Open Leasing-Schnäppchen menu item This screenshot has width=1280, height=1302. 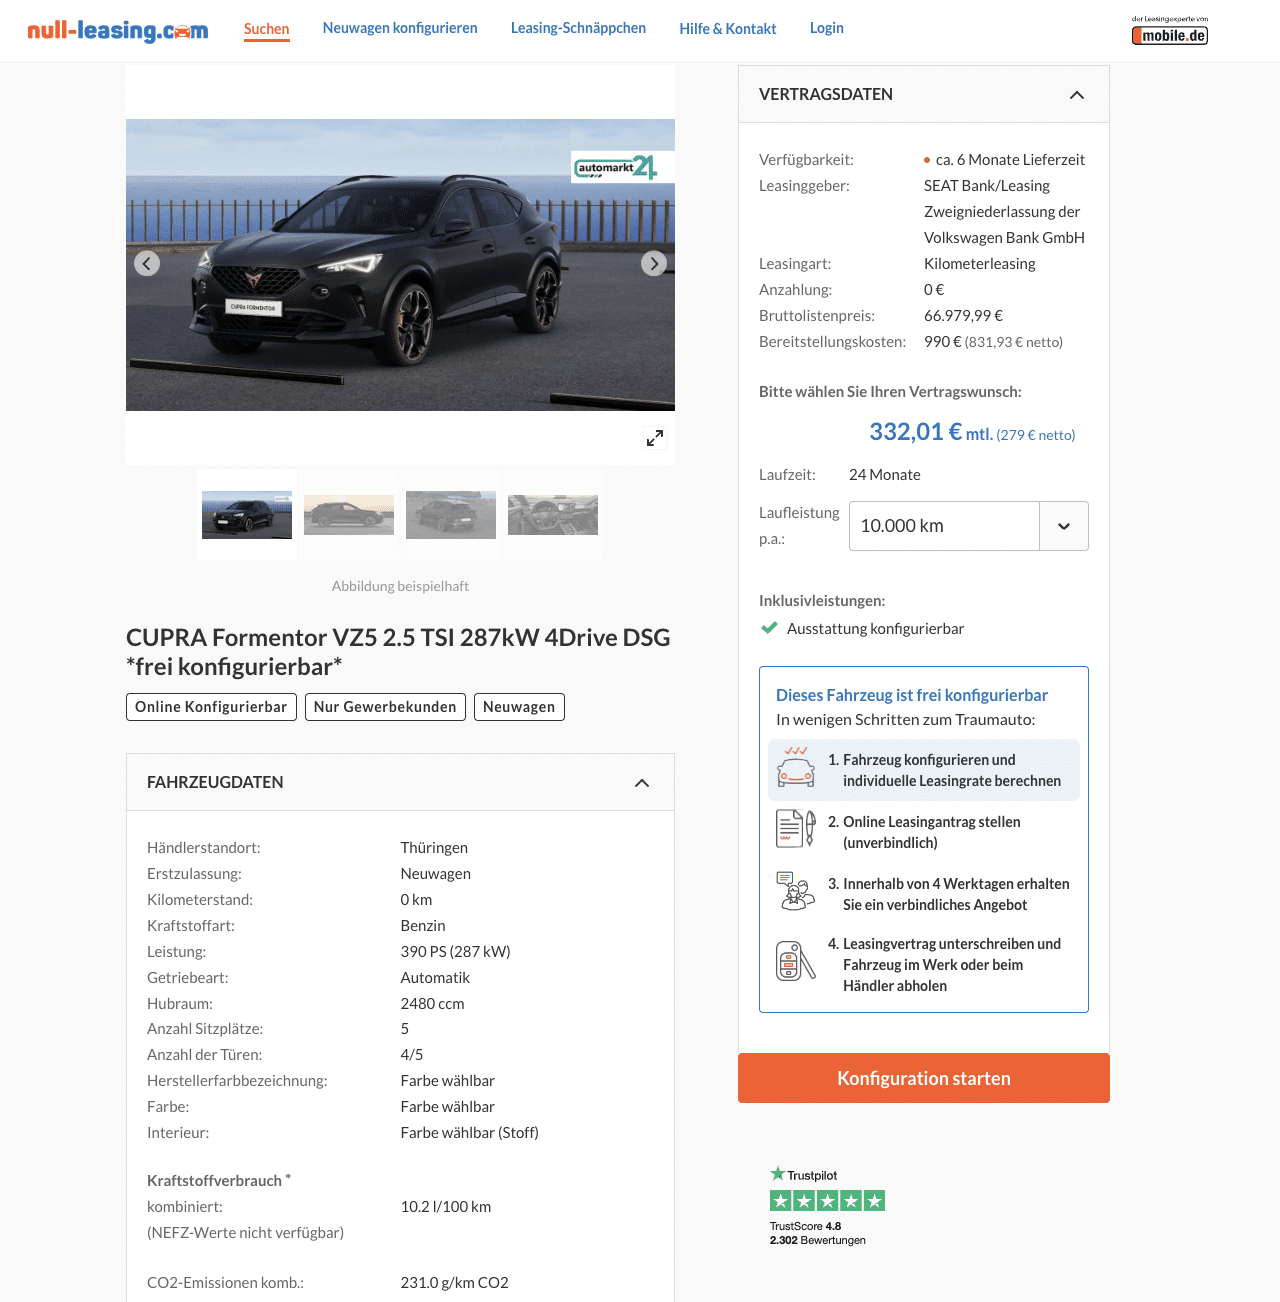click(x=578, y=28)
